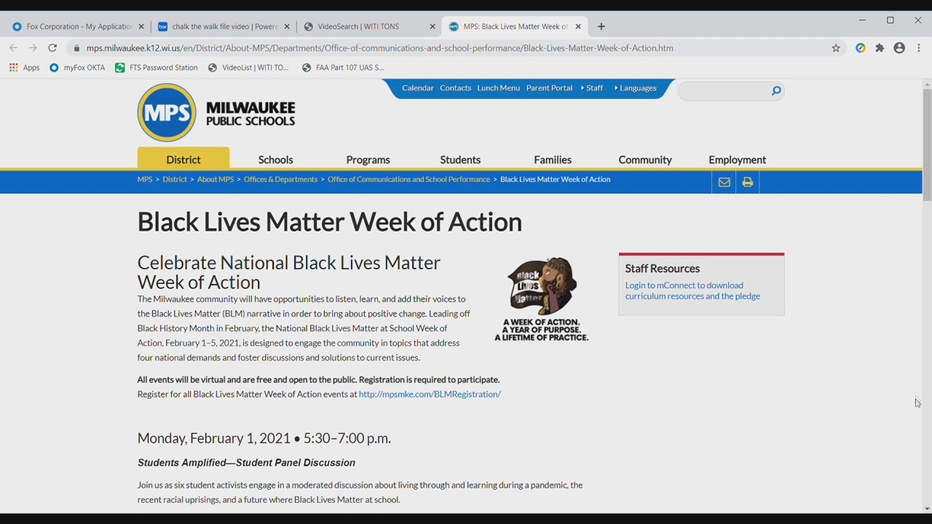Expand the Staff dropdown
This screenshot has height=524, width=932.
592,88
